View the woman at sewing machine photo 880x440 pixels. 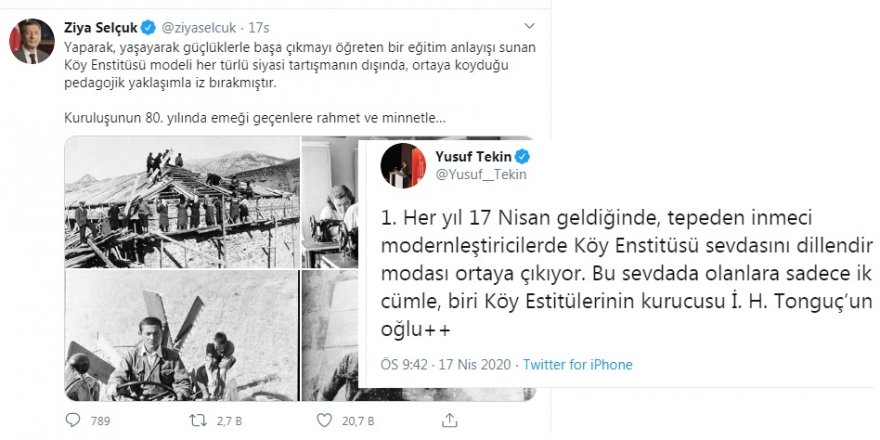[x=330, y=202]
